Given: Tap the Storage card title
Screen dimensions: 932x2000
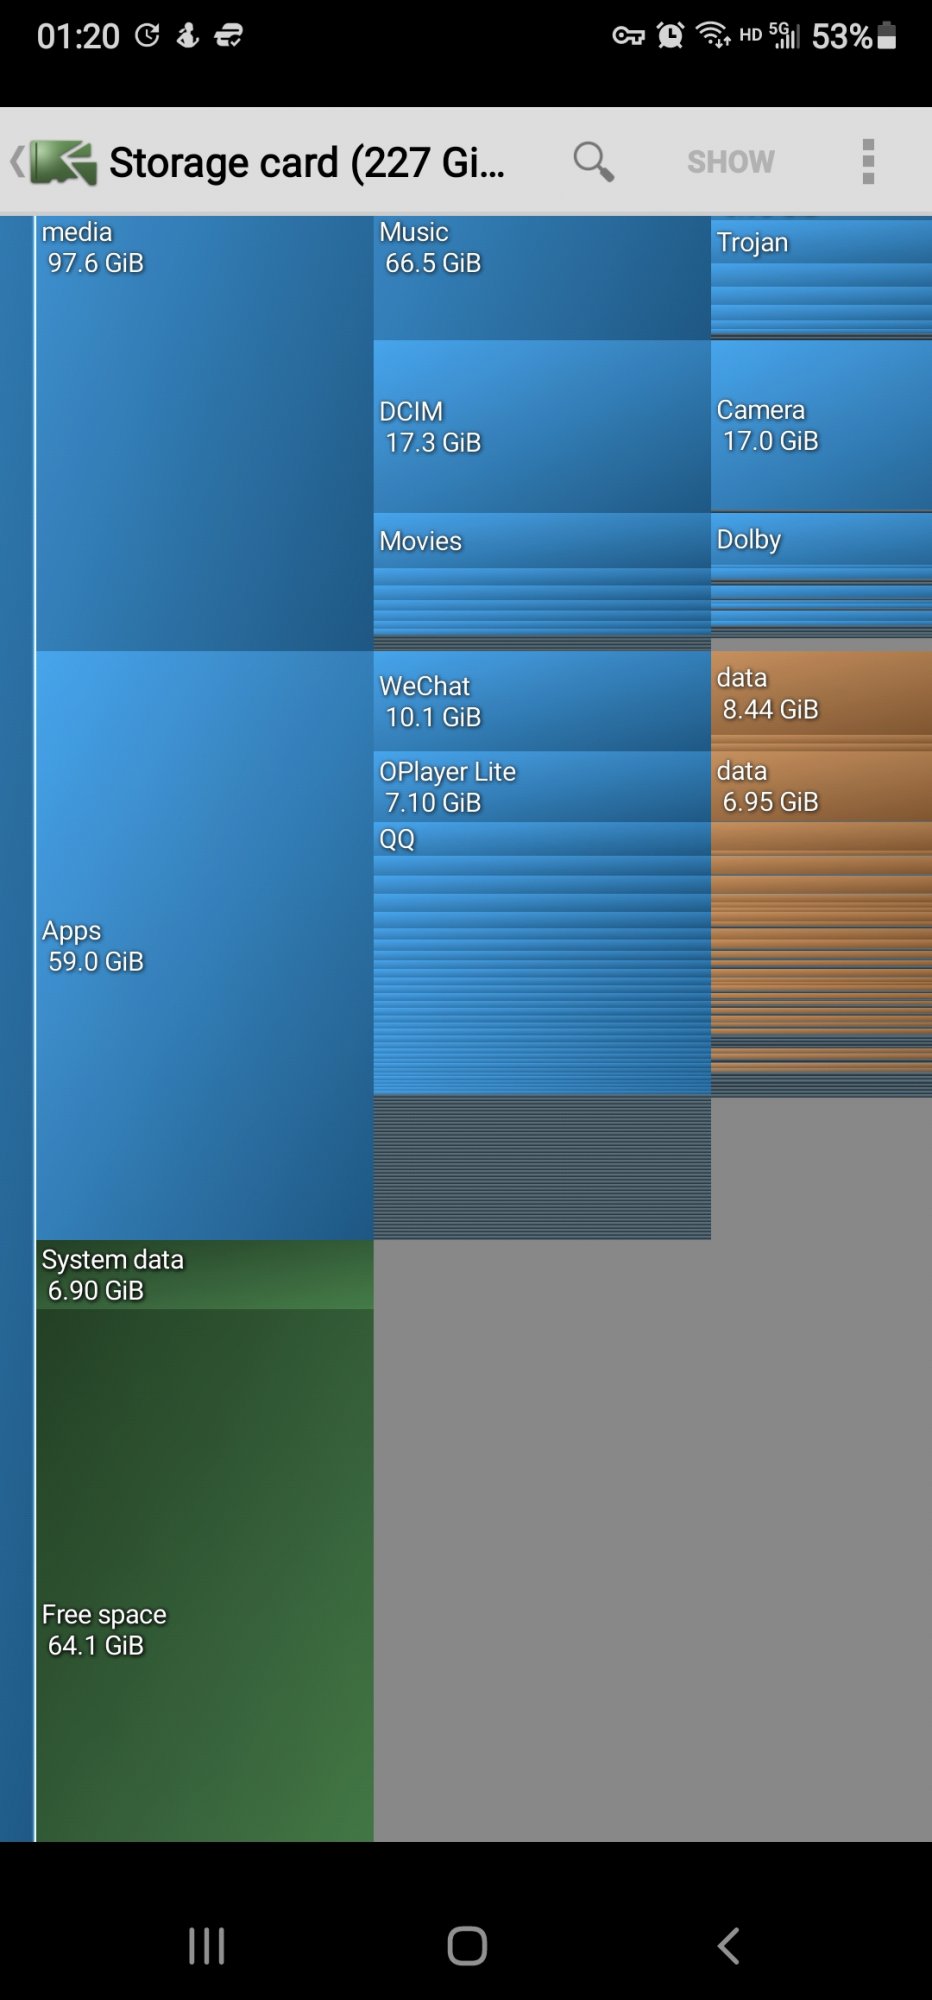Looking at the screenshot, I should (306, 162).
